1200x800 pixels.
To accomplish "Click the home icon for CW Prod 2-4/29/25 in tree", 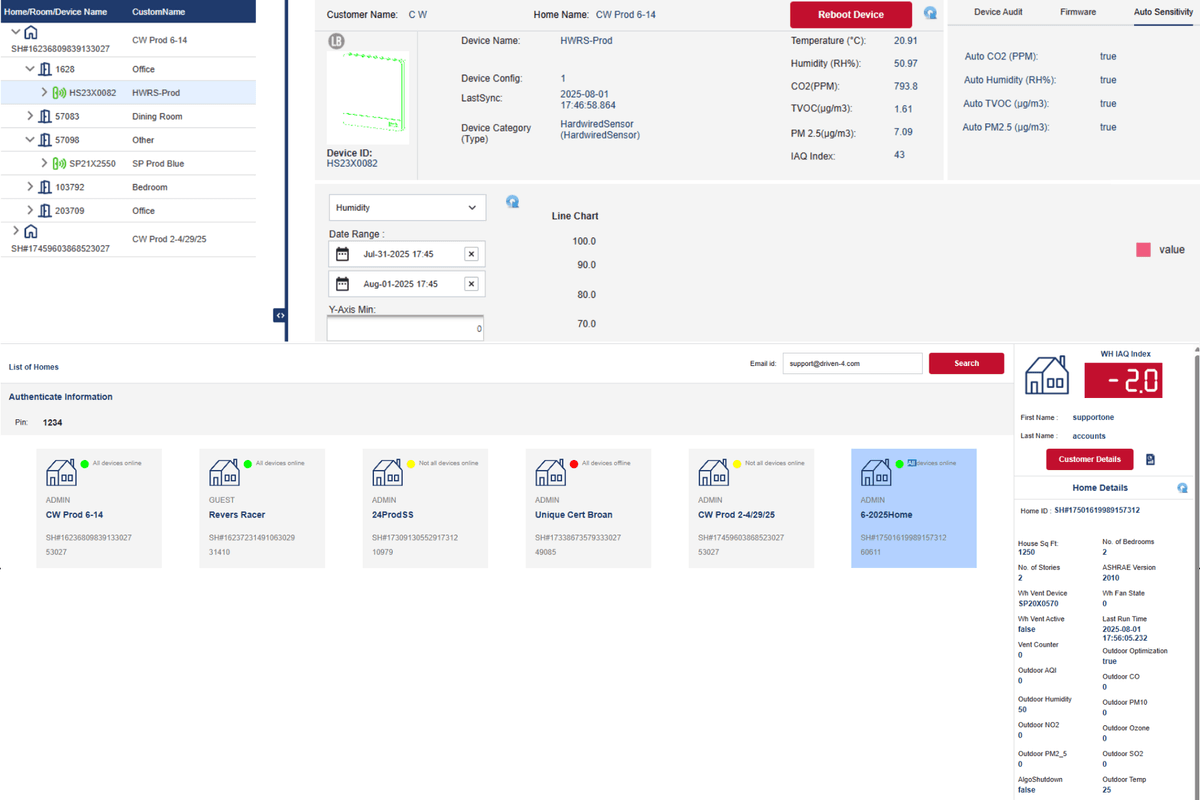I will coord(30,232).
